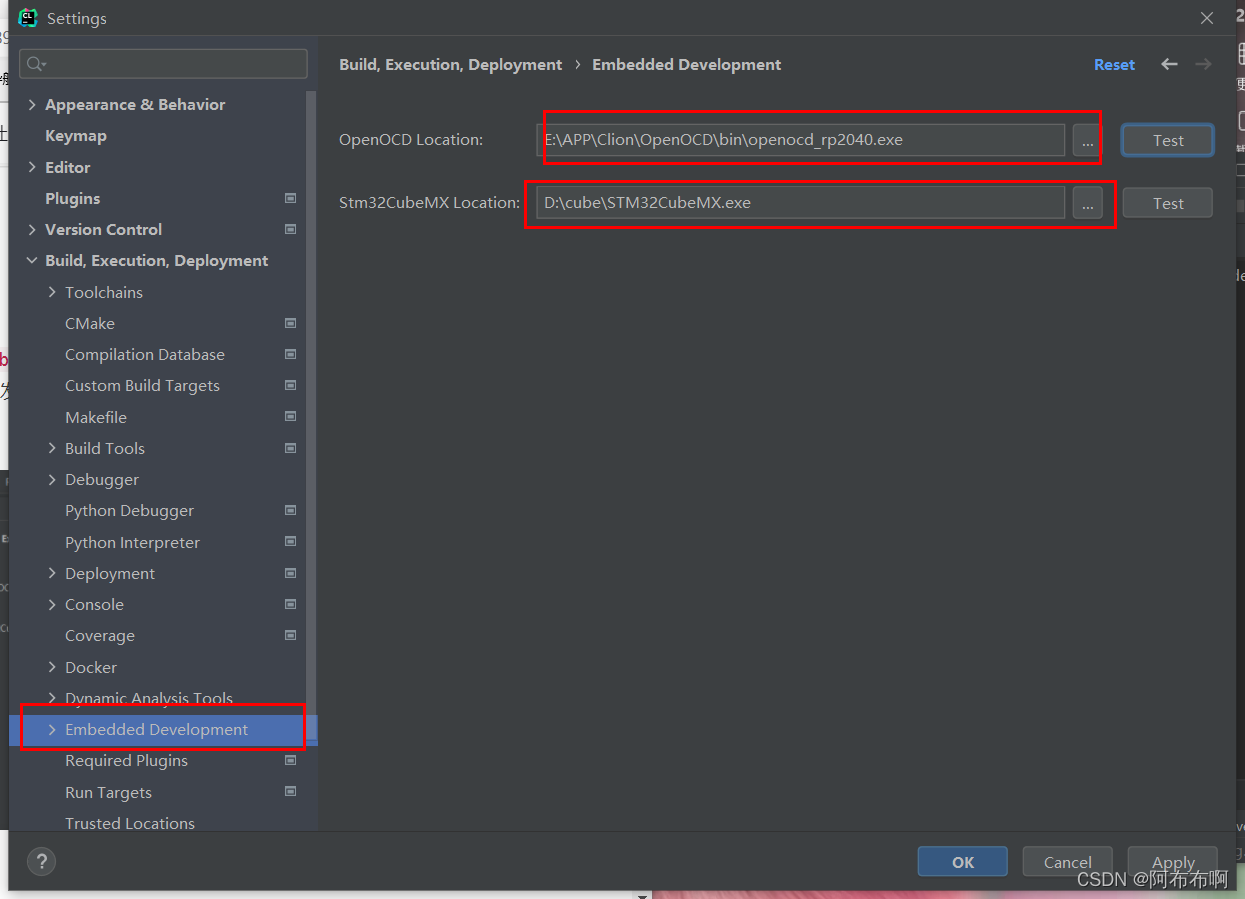Click Build, Execution, Deployment breadcrumb
The height and width of the screenshot is (899, 1245).
point(450,64)
